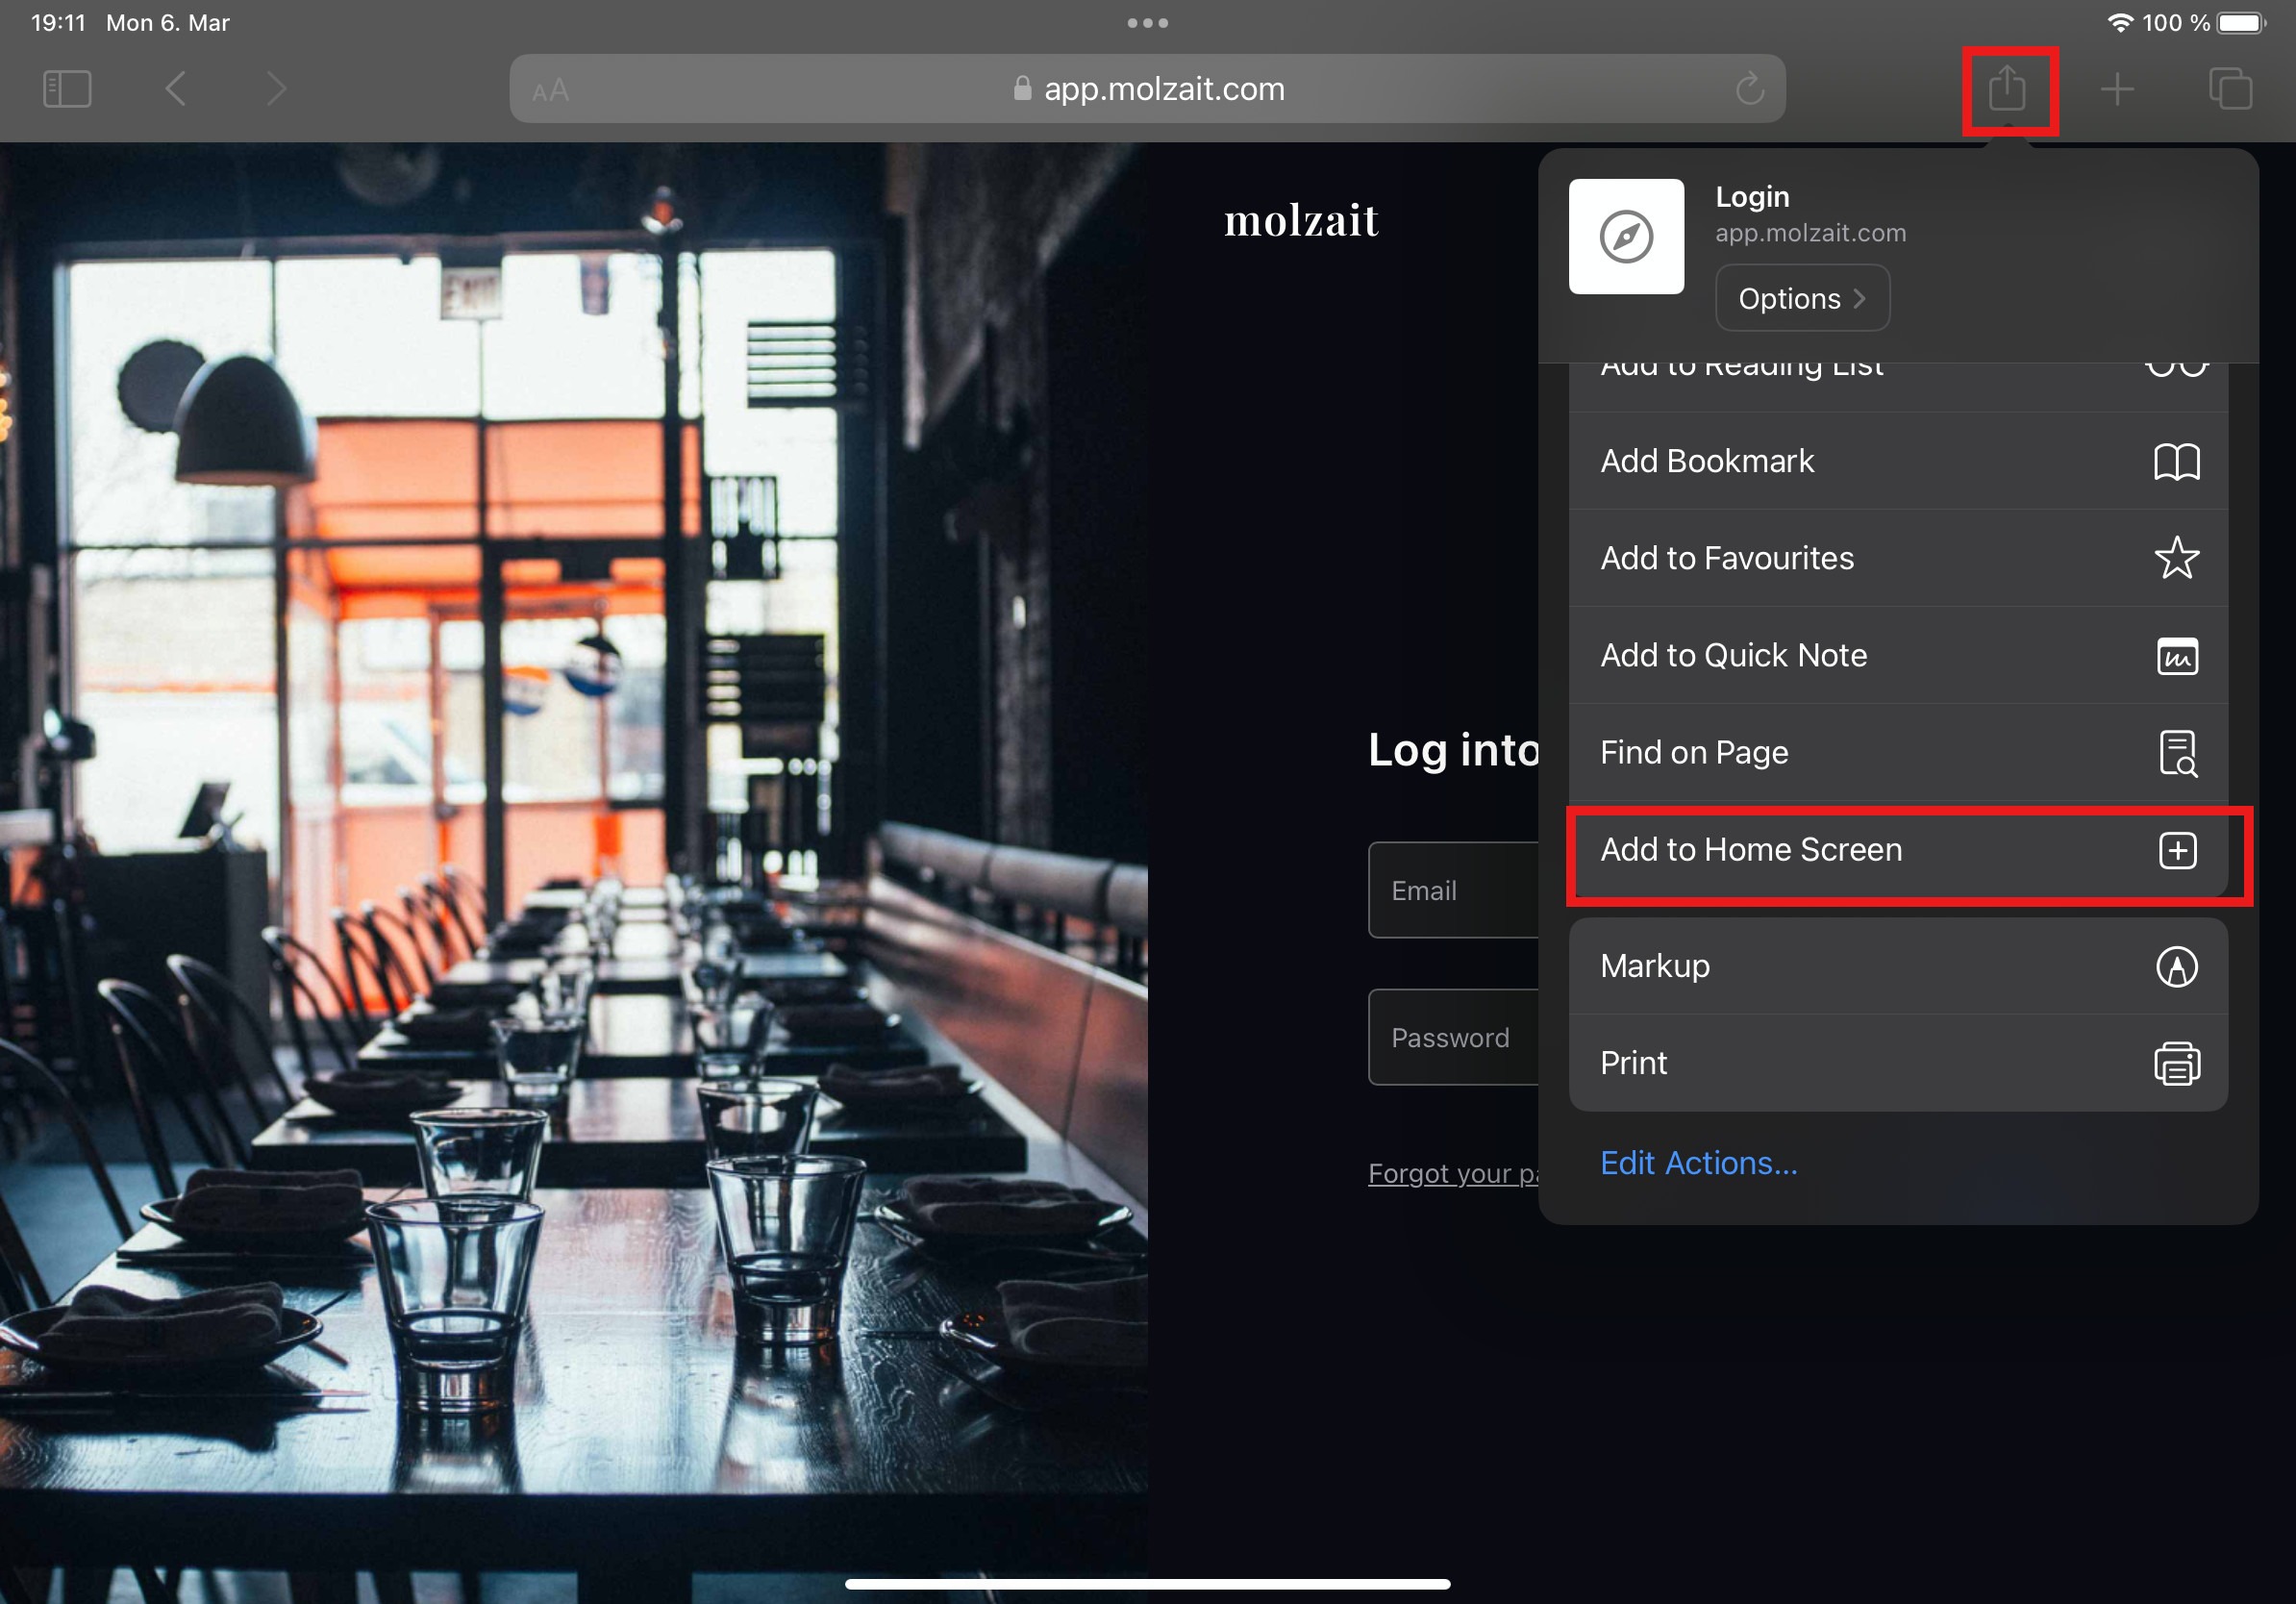Choose Add to Quick Note

pos(1898,655)
